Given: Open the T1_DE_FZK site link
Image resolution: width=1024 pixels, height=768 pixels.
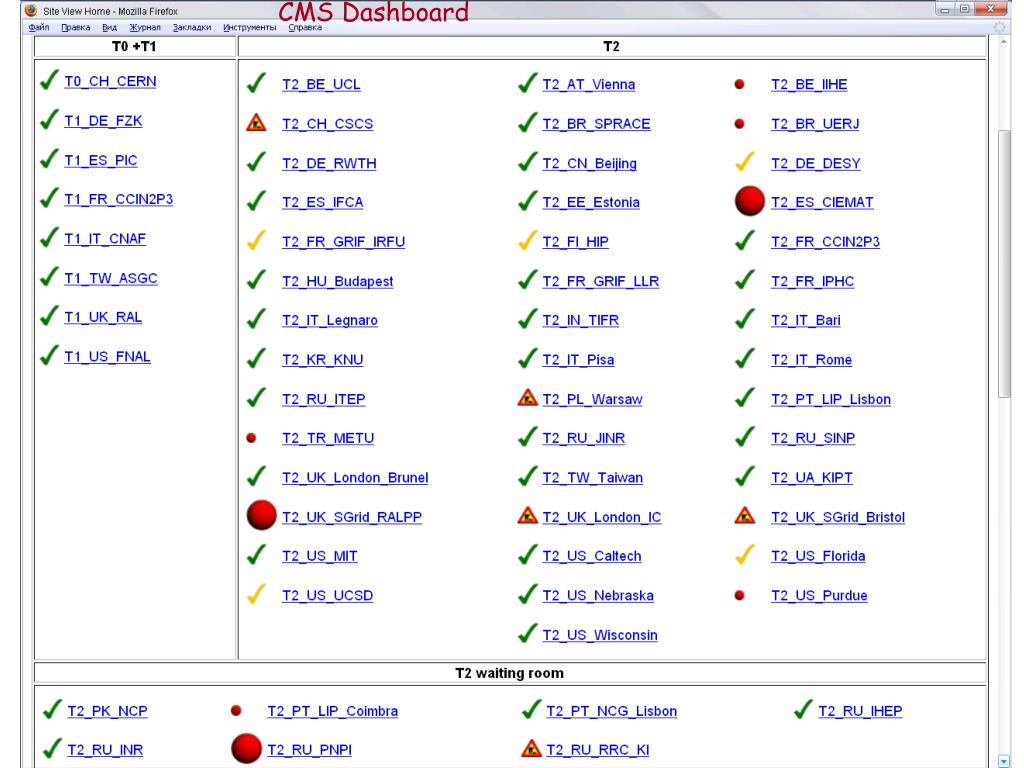Looking at the screenshot, I should click(103, 121).
